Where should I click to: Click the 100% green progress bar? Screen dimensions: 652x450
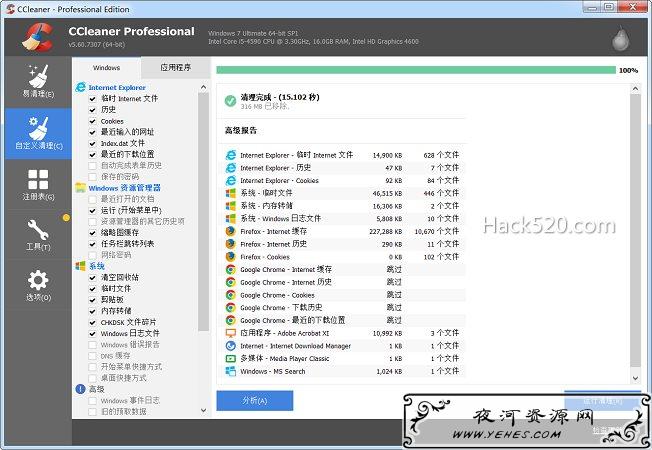click(416, 70)
